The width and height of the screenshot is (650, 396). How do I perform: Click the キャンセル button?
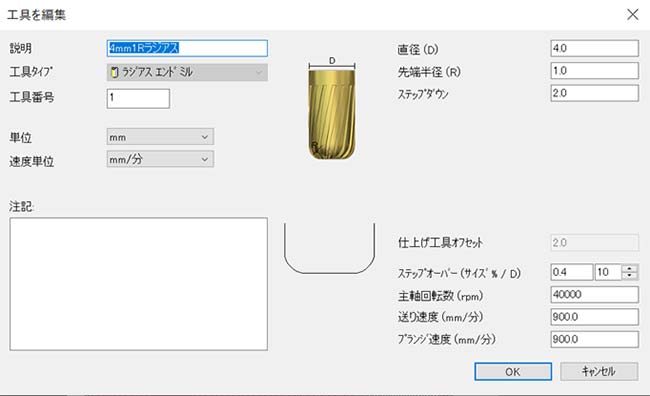599,372
